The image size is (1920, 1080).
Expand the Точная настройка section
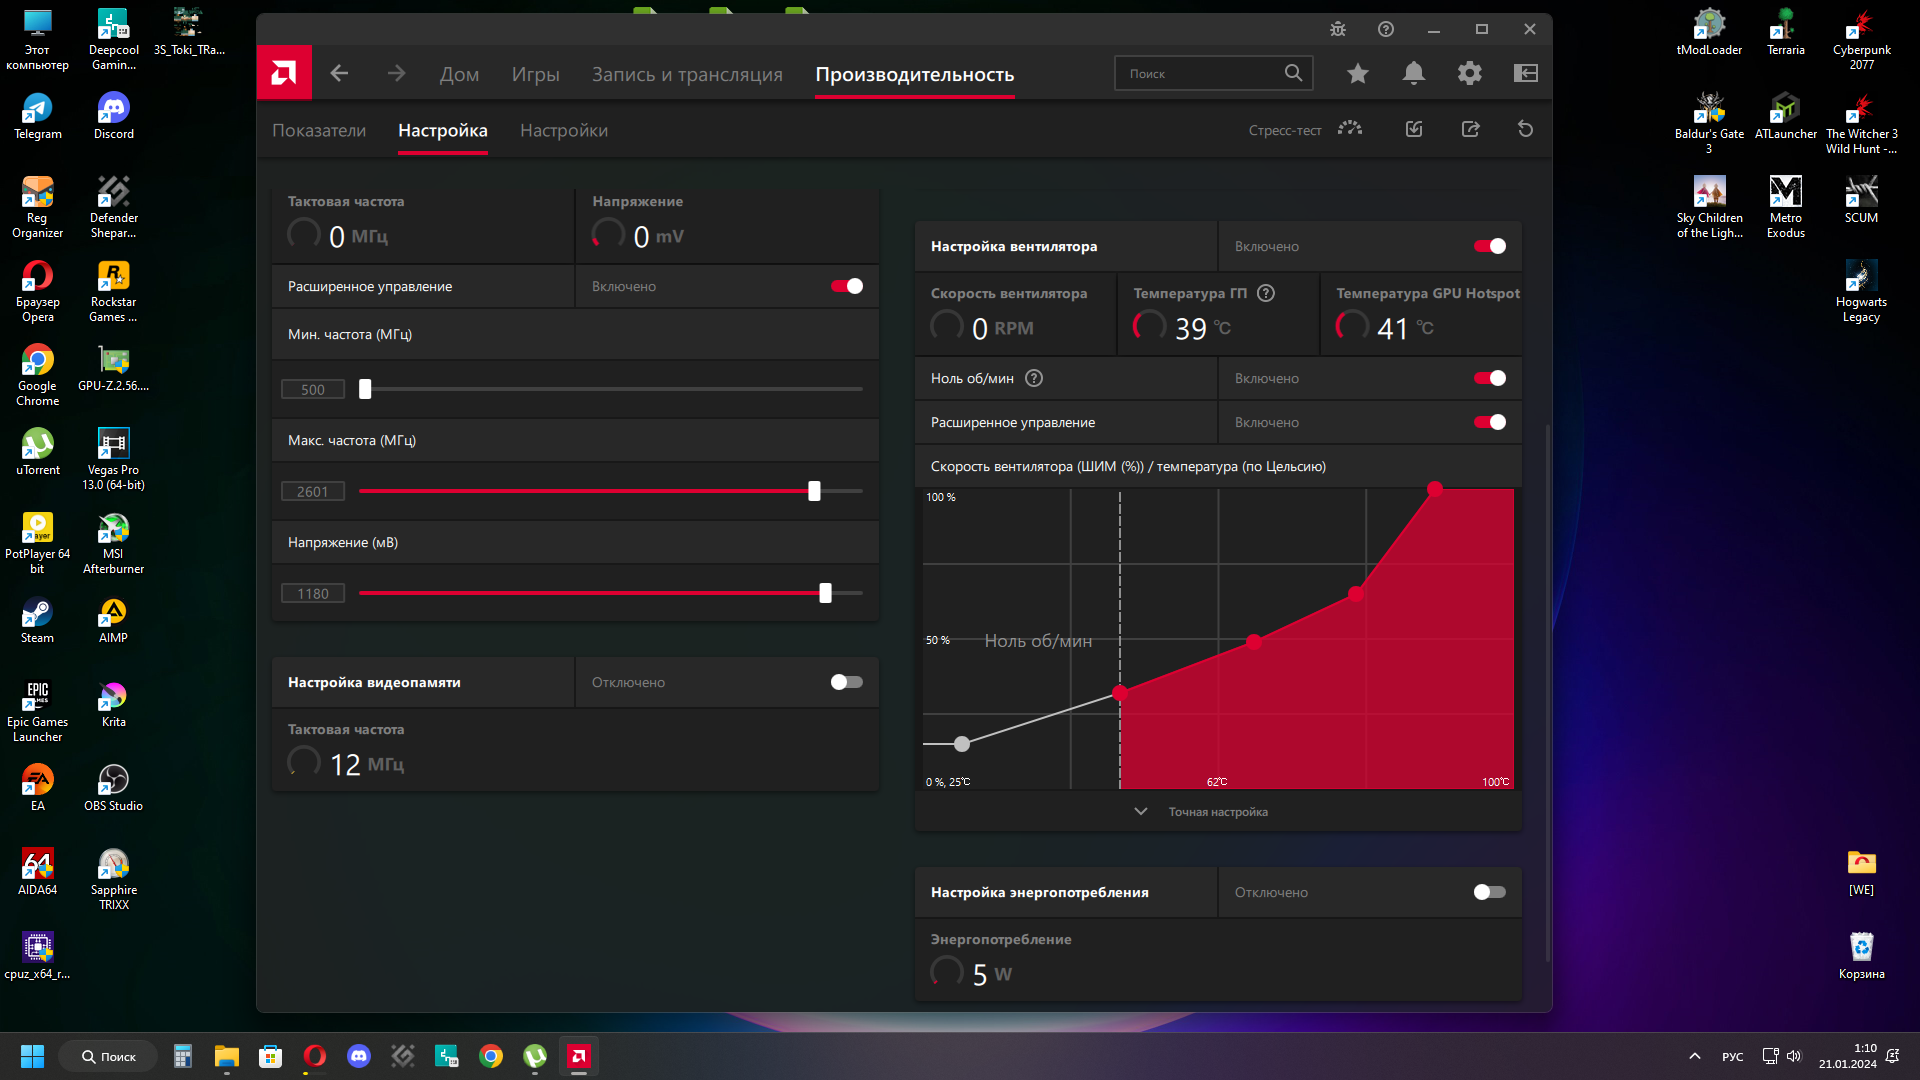[x=1218, y=812]
